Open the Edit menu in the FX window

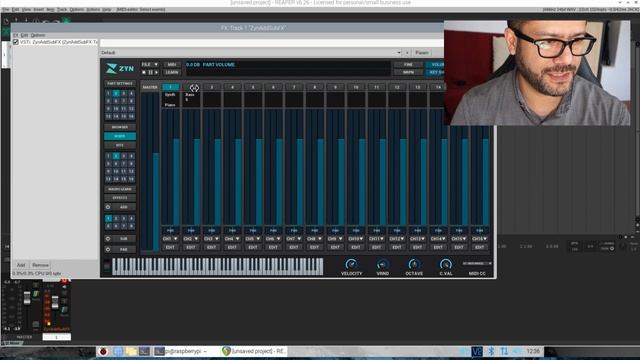point(24,35)
